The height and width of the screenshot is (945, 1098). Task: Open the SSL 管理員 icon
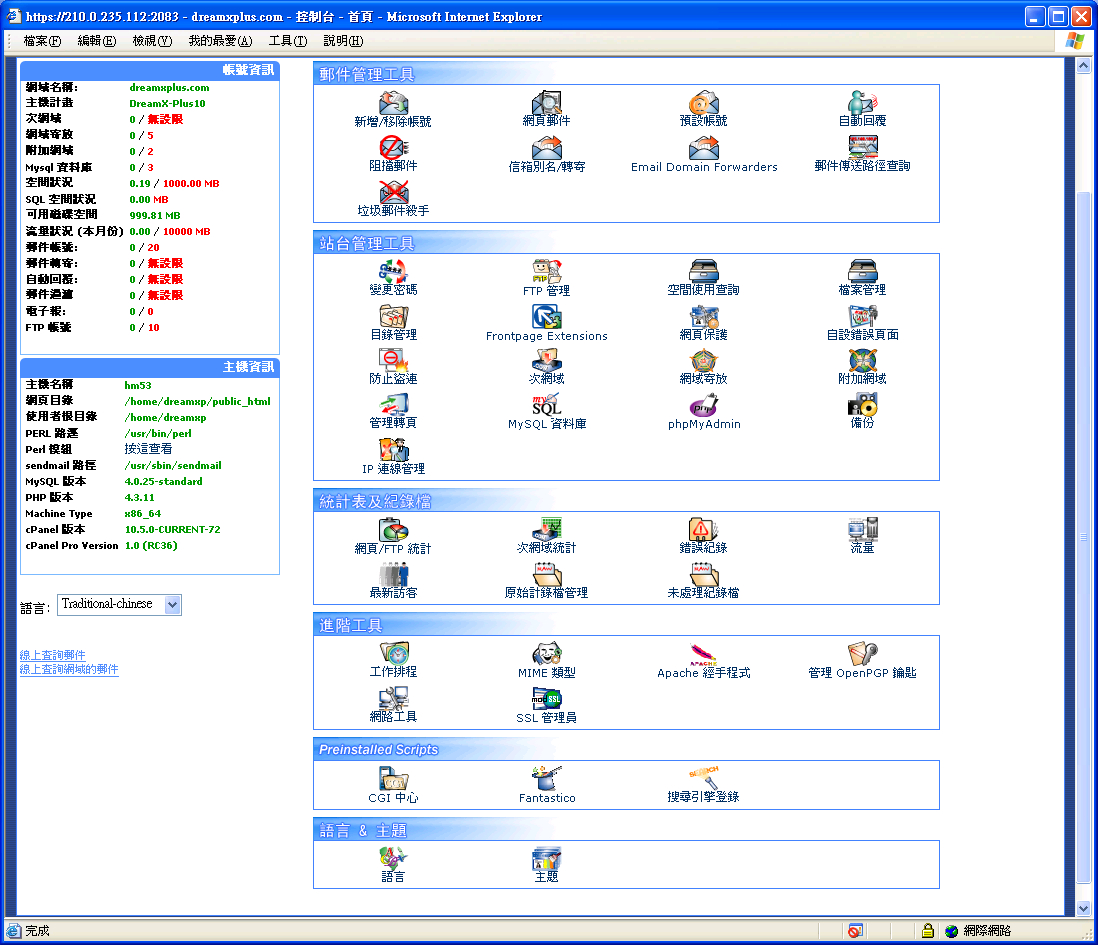click(546, 699)
